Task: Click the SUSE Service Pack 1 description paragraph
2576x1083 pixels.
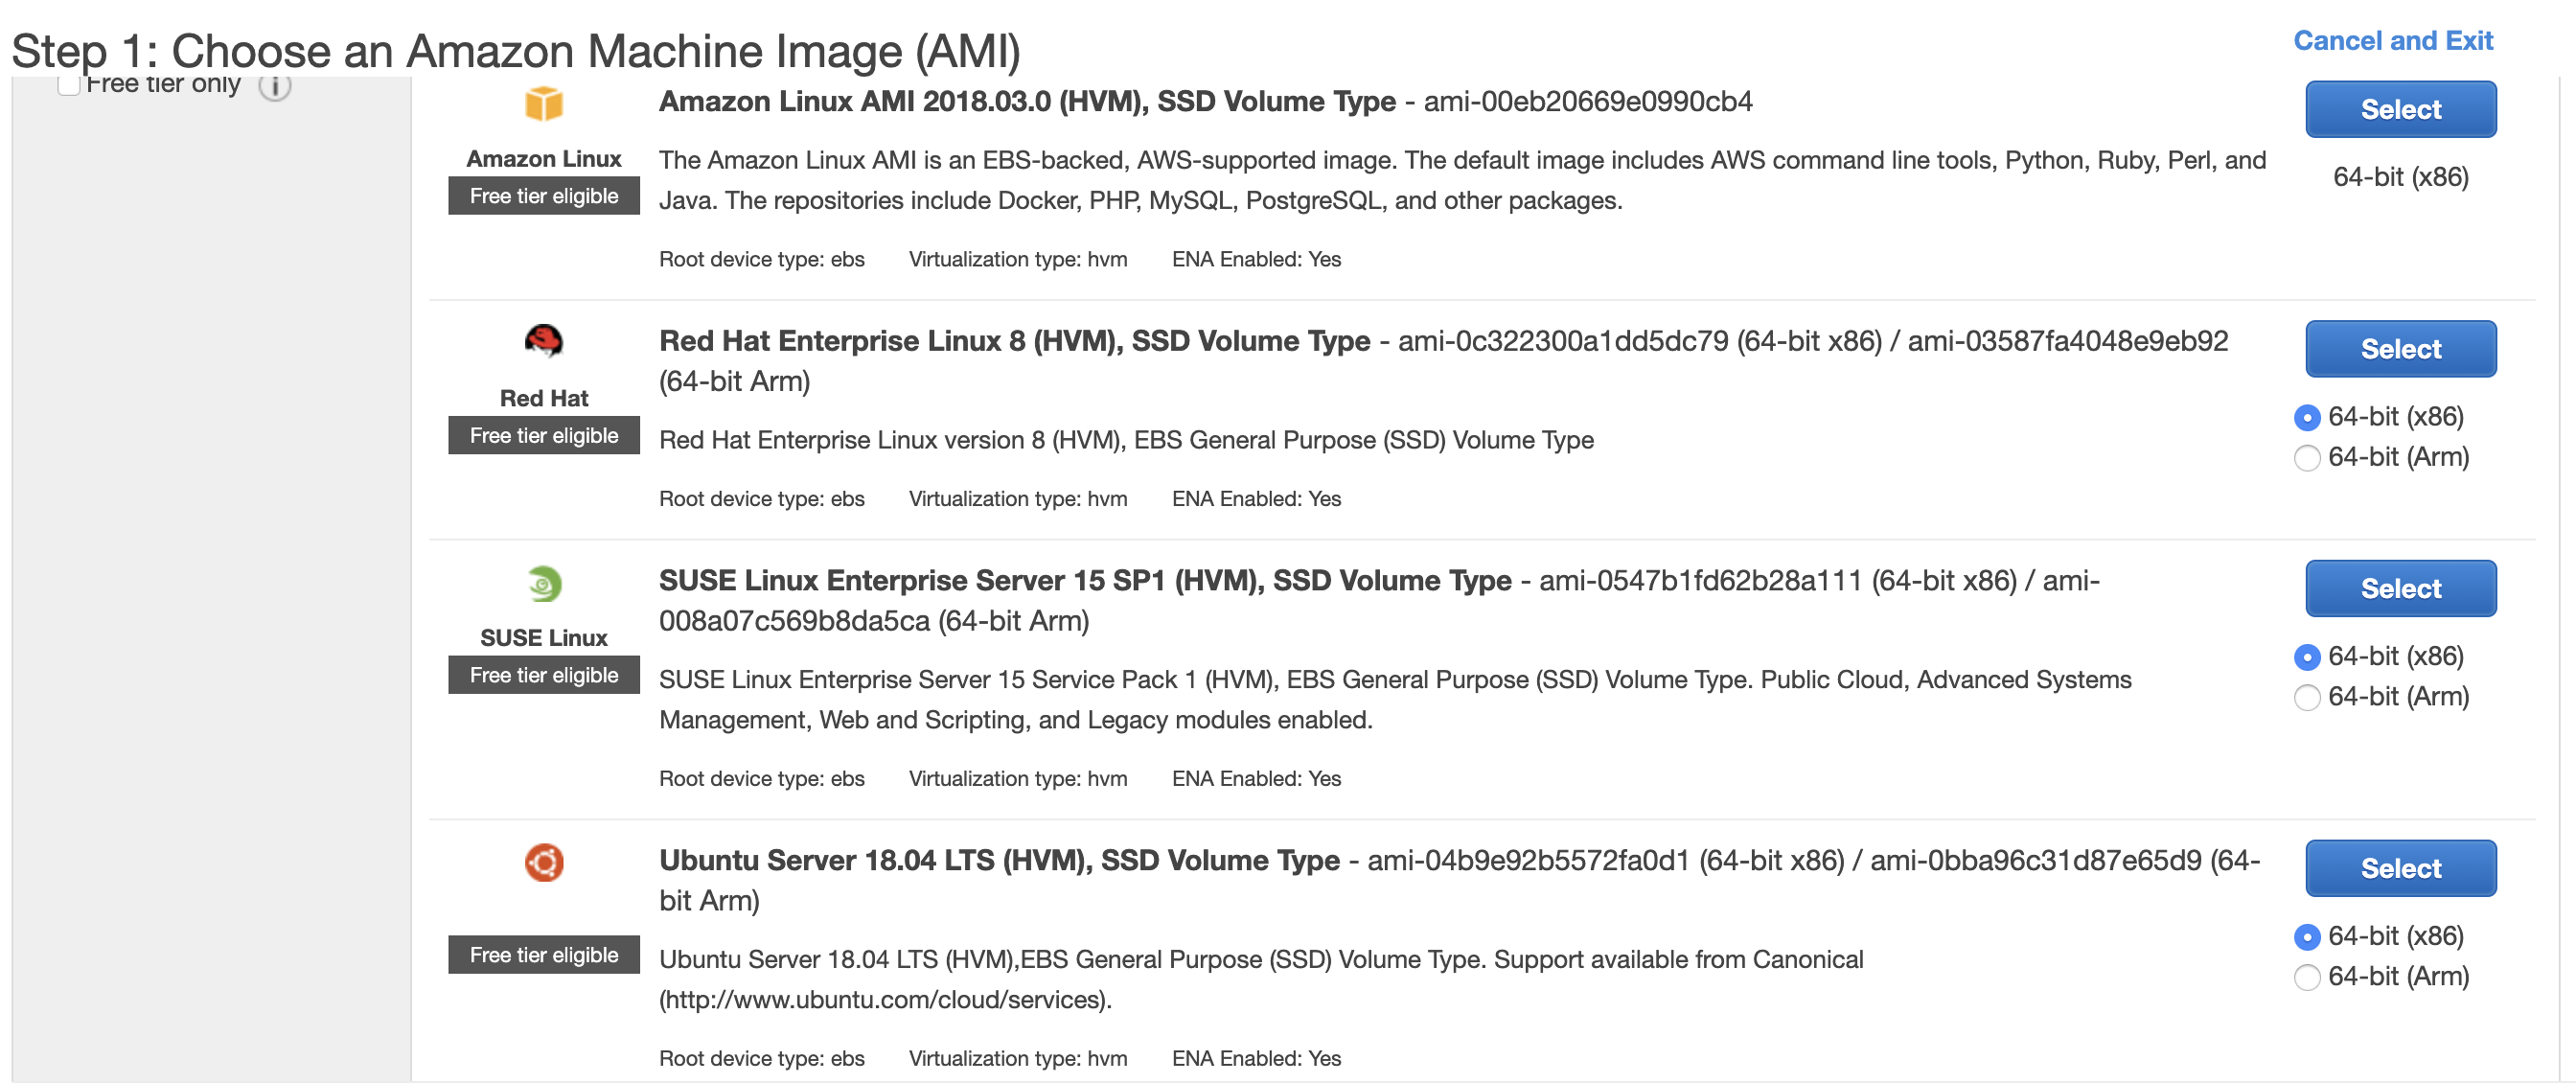Action: (x=1395, y=700)
